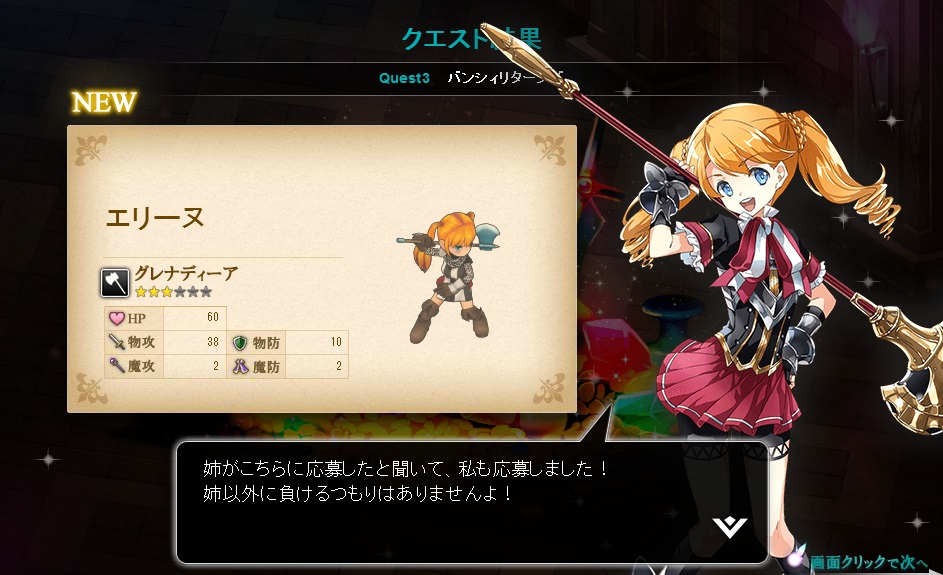Click the chibi axe-girl sprite on card
Image resolution: width=943 pixels, height=575 pixels.
click(450, 276)
